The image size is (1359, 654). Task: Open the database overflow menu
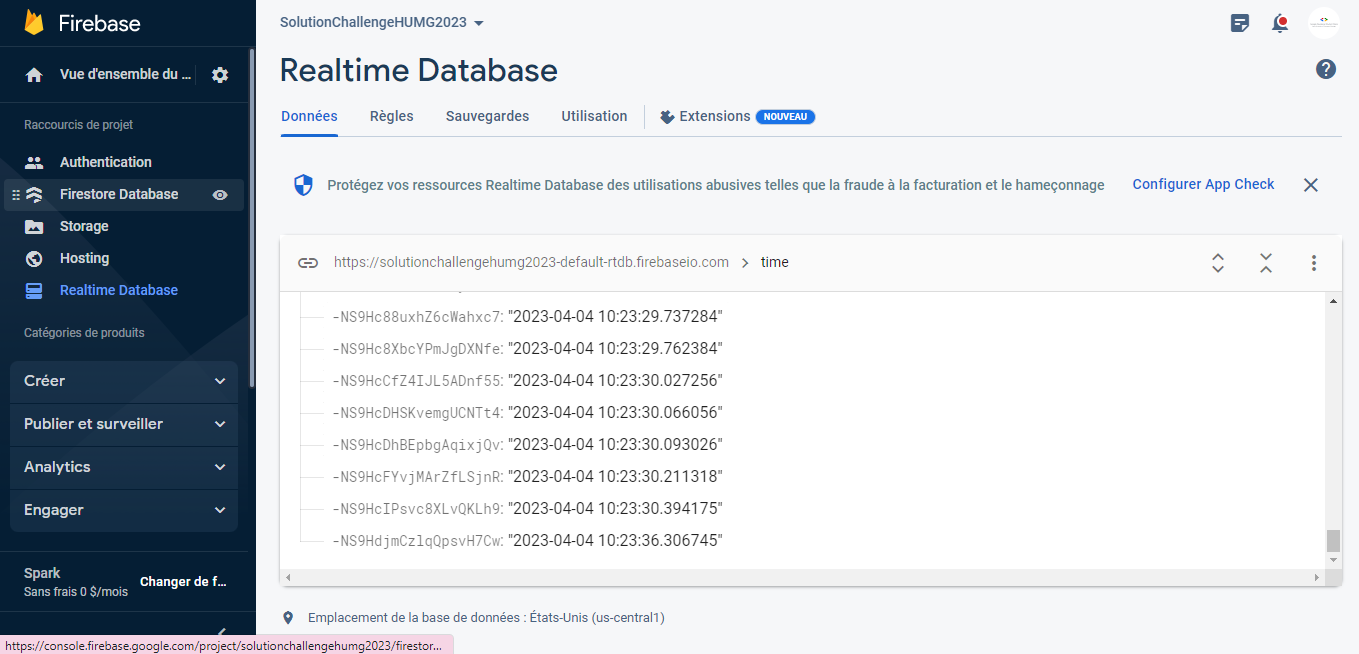1313,262
